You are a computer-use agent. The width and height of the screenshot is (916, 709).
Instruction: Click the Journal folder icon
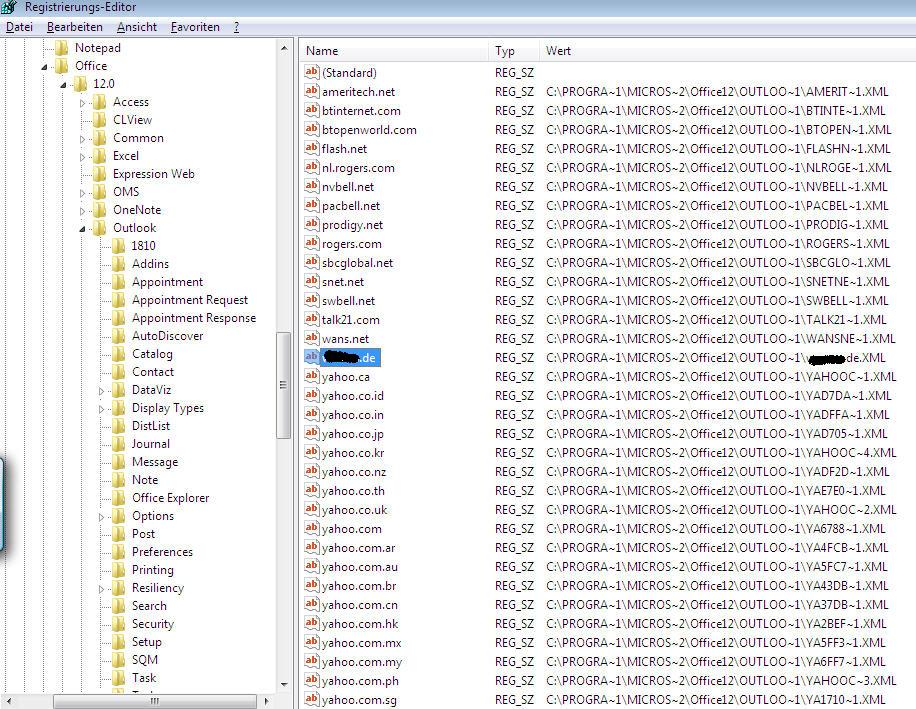(118, 444)
